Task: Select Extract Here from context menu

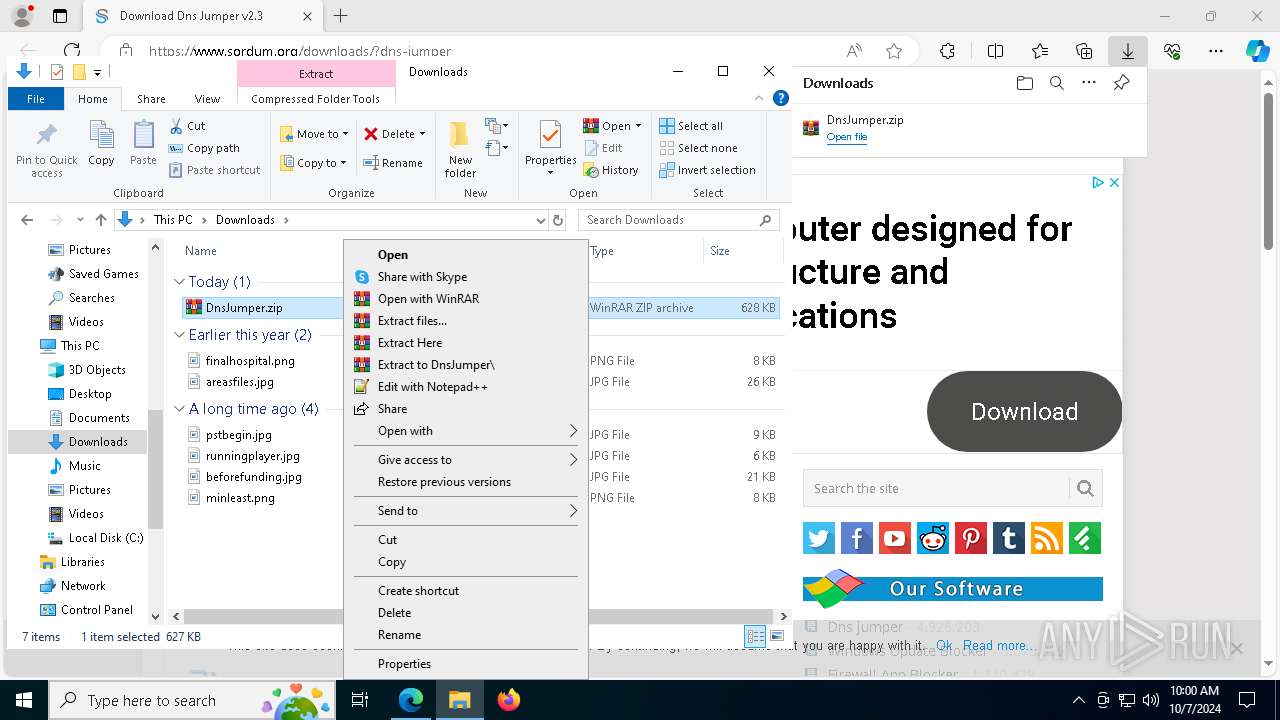Action: point(466,343)
